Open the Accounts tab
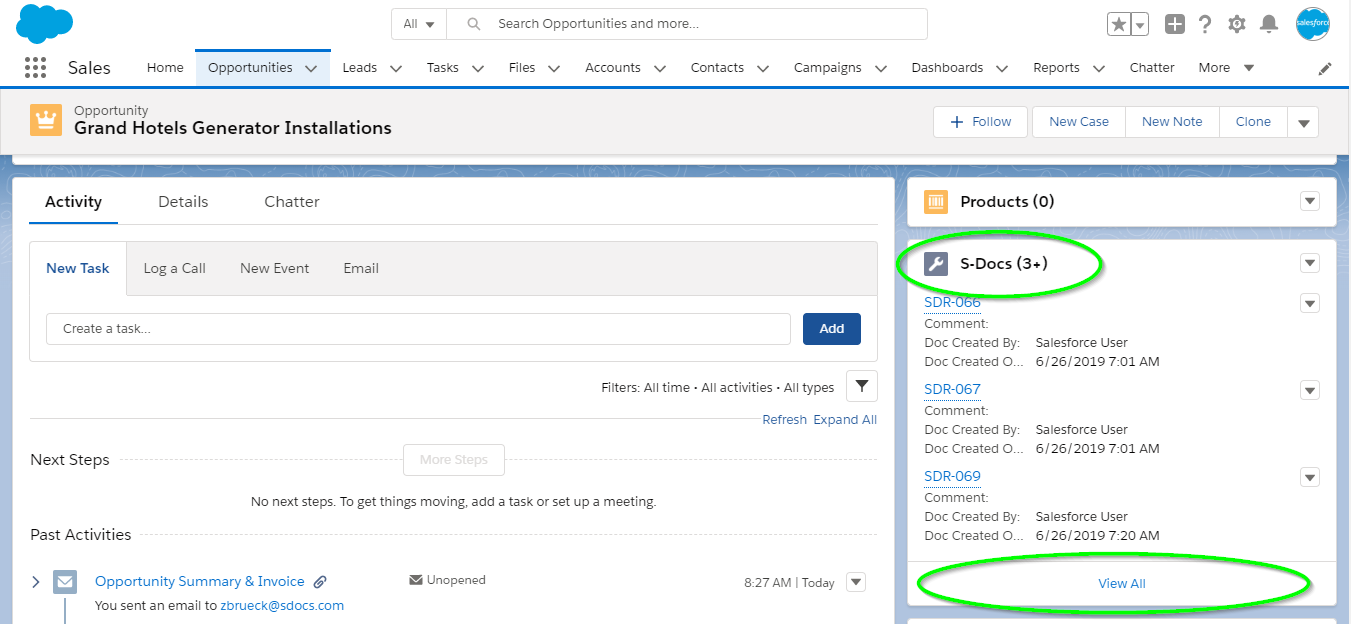The width and height of the screenshot is (1351, 624). pyautogui.click(x=613, y=68)
